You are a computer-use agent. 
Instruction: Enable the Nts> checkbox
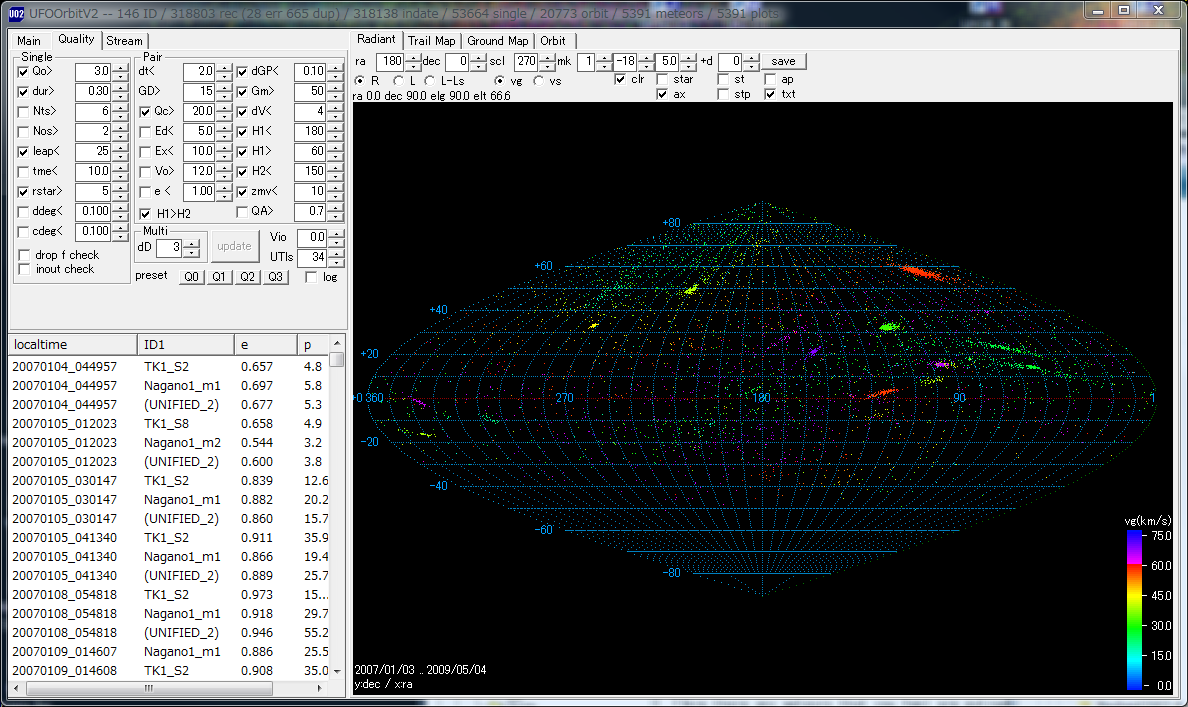tap(24, 111)
